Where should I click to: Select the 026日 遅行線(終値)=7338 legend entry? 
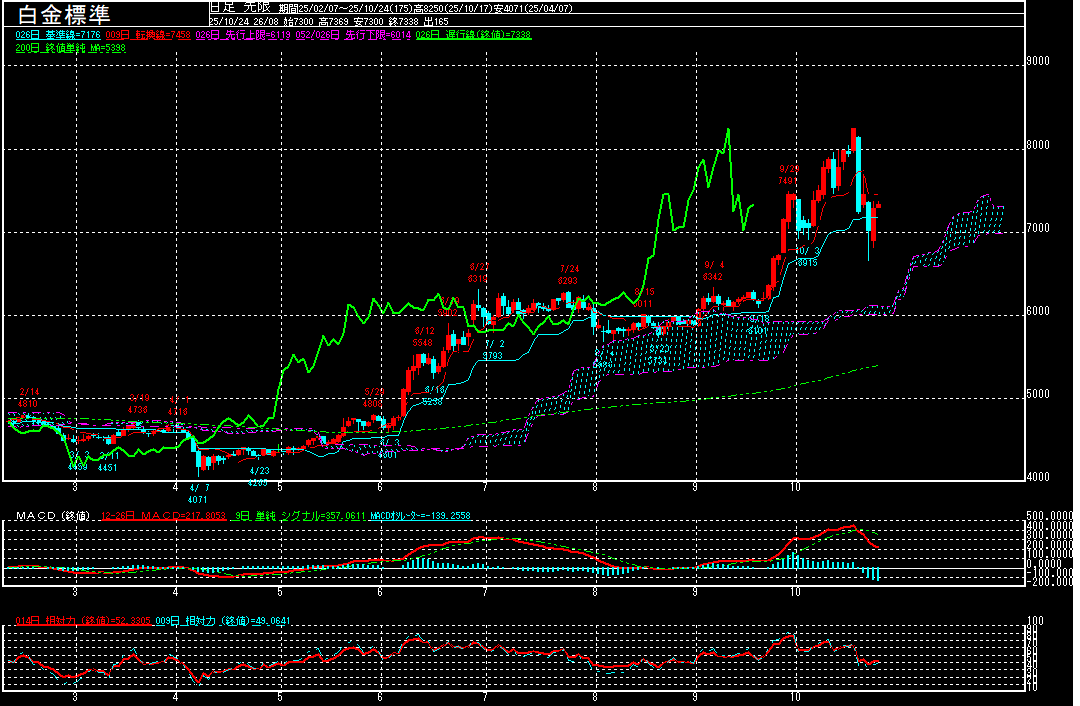click(474, 34)
